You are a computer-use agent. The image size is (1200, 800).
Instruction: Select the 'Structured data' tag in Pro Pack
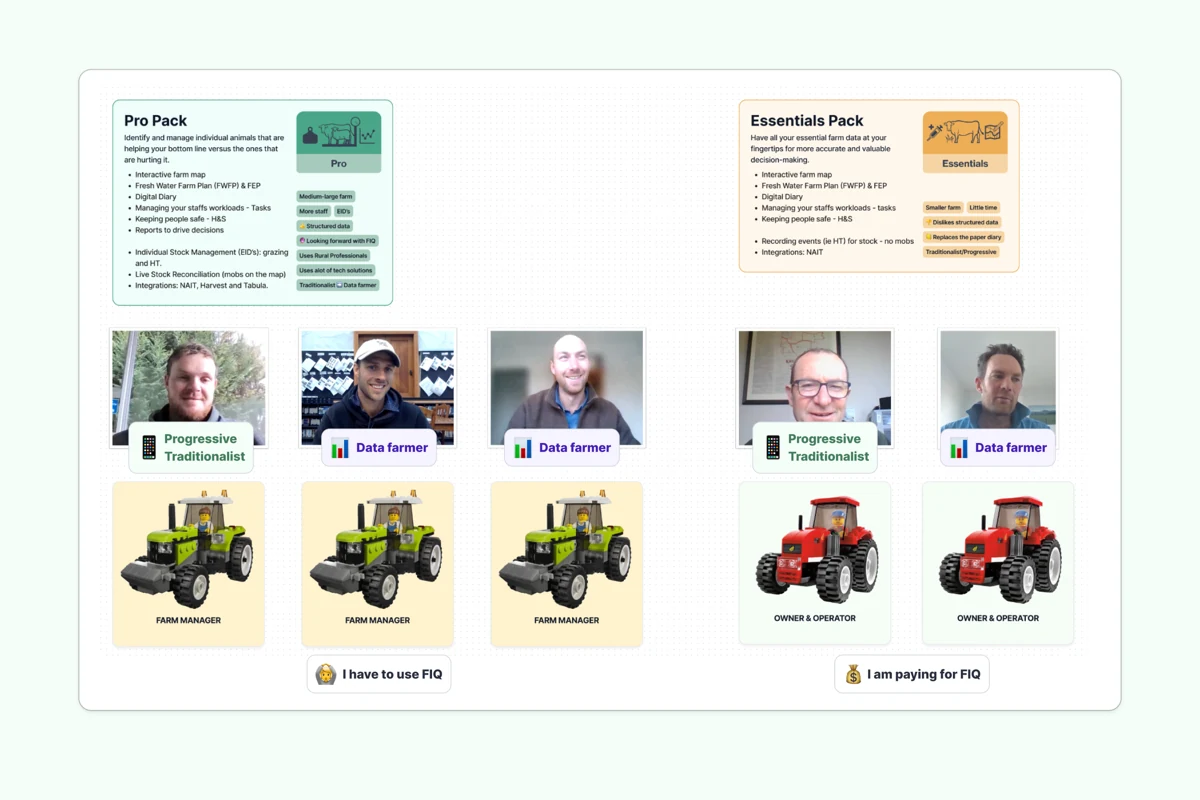pyautogui.click(x=325, y=226)
